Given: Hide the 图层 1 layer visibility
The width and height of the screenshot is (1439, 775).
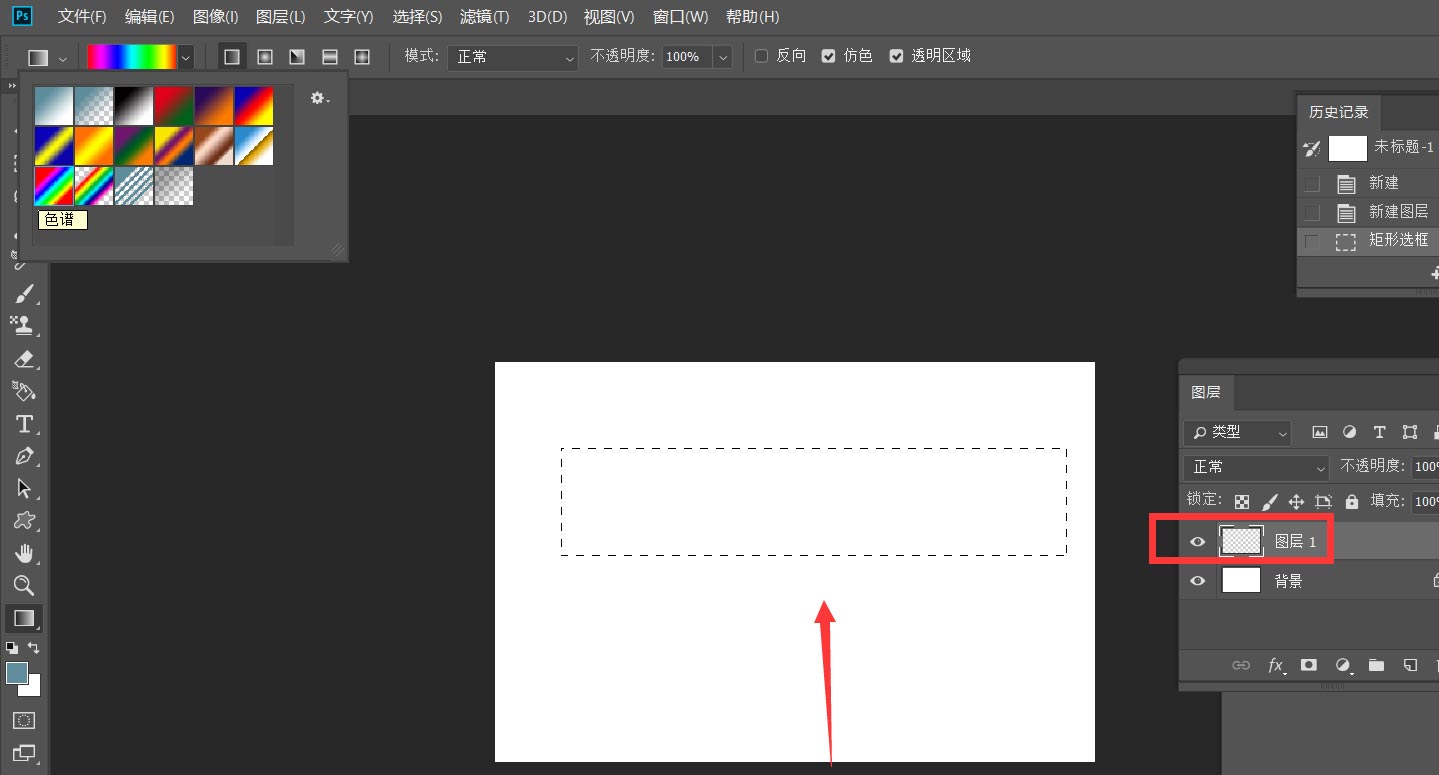Looking at the screenshot, I should pos(1198,541).
